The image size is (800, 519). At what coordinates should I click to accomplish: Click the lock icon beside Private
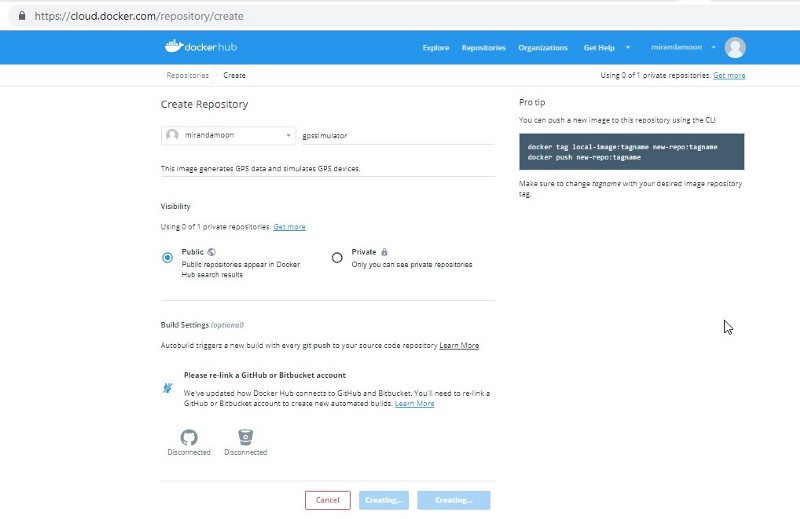pos(384,252)
